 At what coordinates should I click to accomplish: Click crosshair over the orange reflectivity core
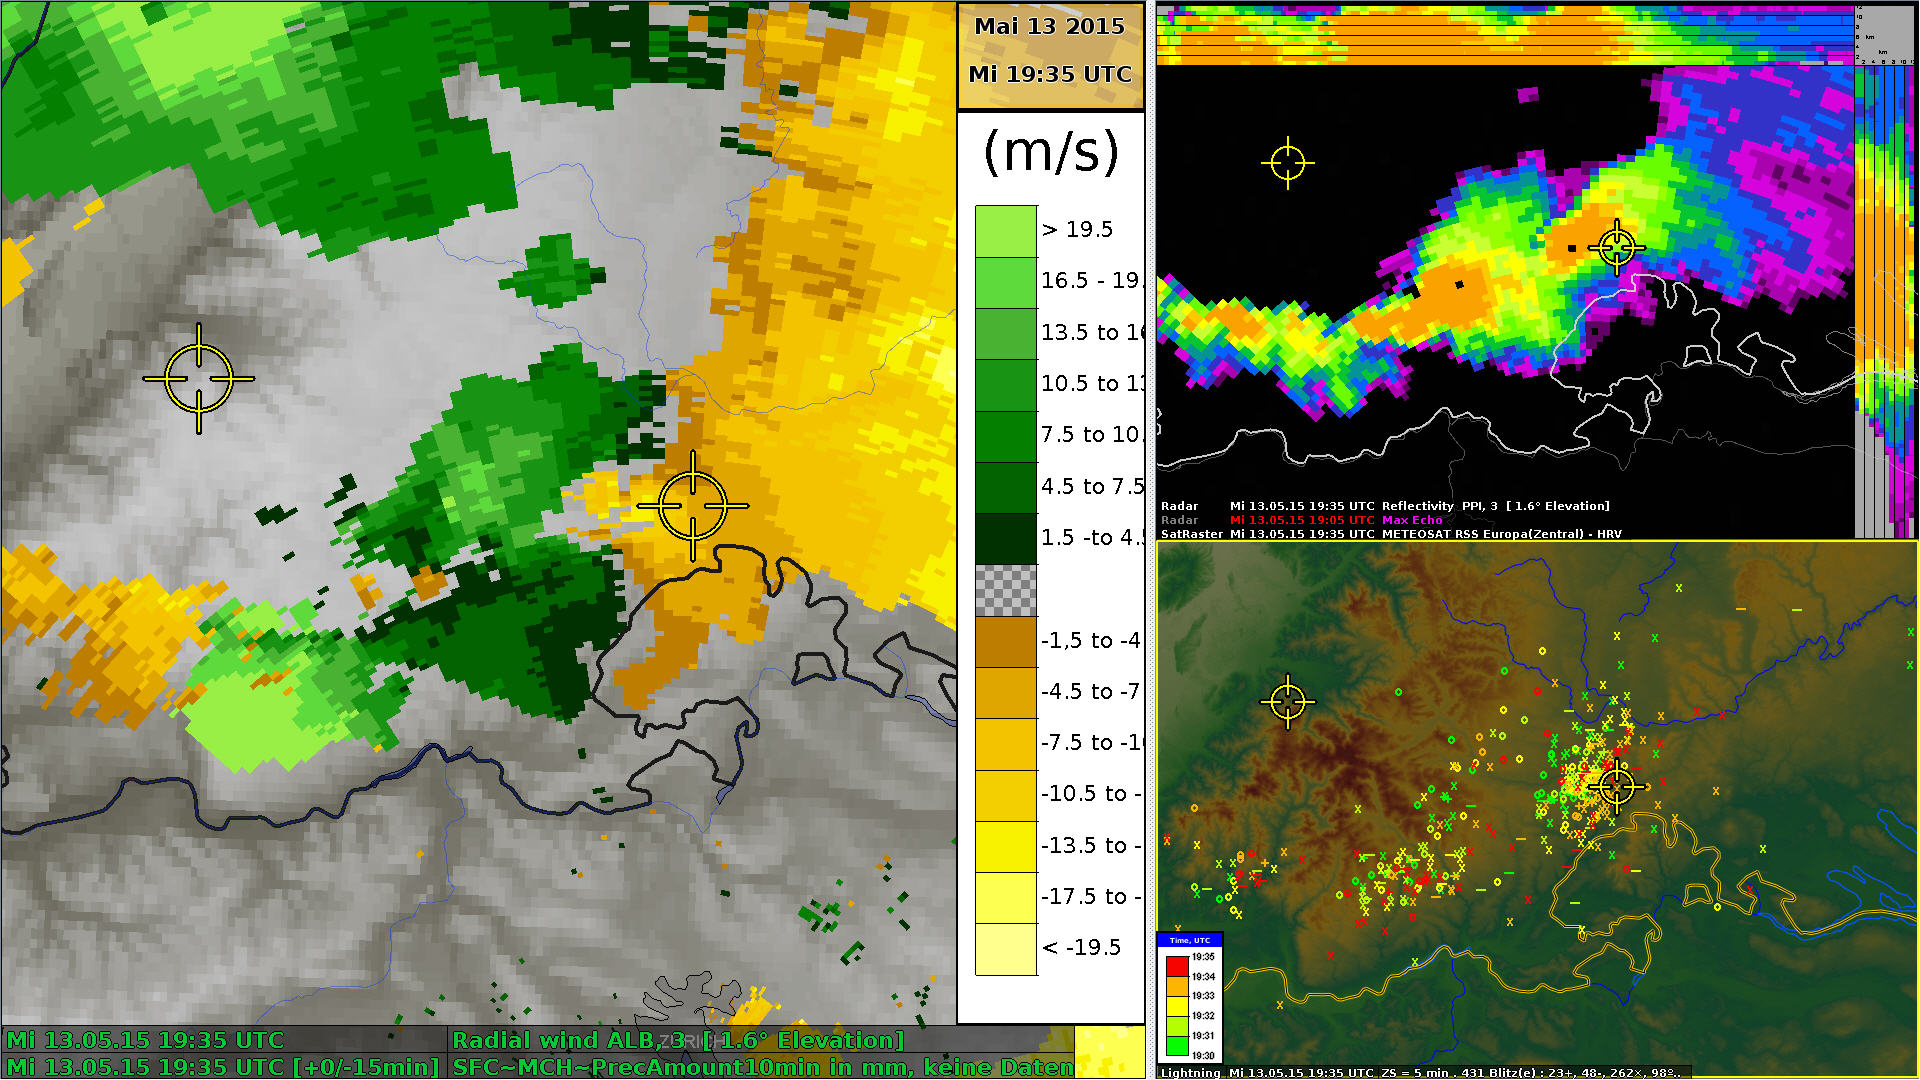coord(1617,246)
